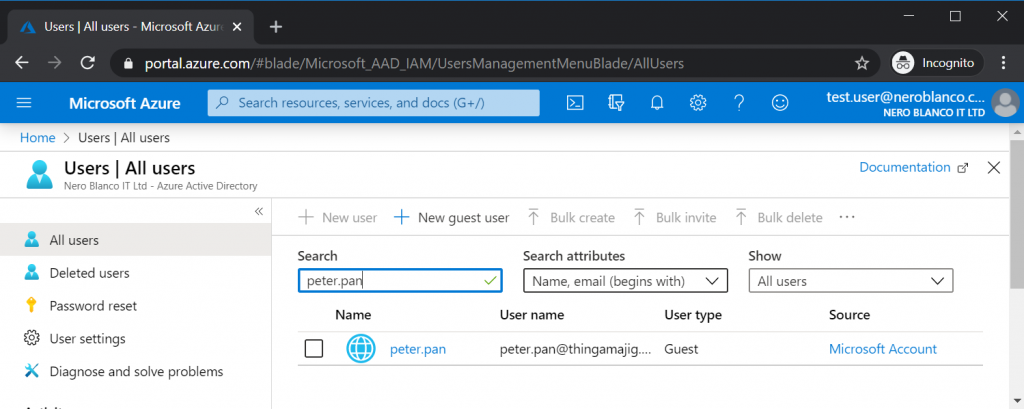Open a new browser tab with plus
The width and height of the screenshot is (1024, 409).
(x=276, y=27)
